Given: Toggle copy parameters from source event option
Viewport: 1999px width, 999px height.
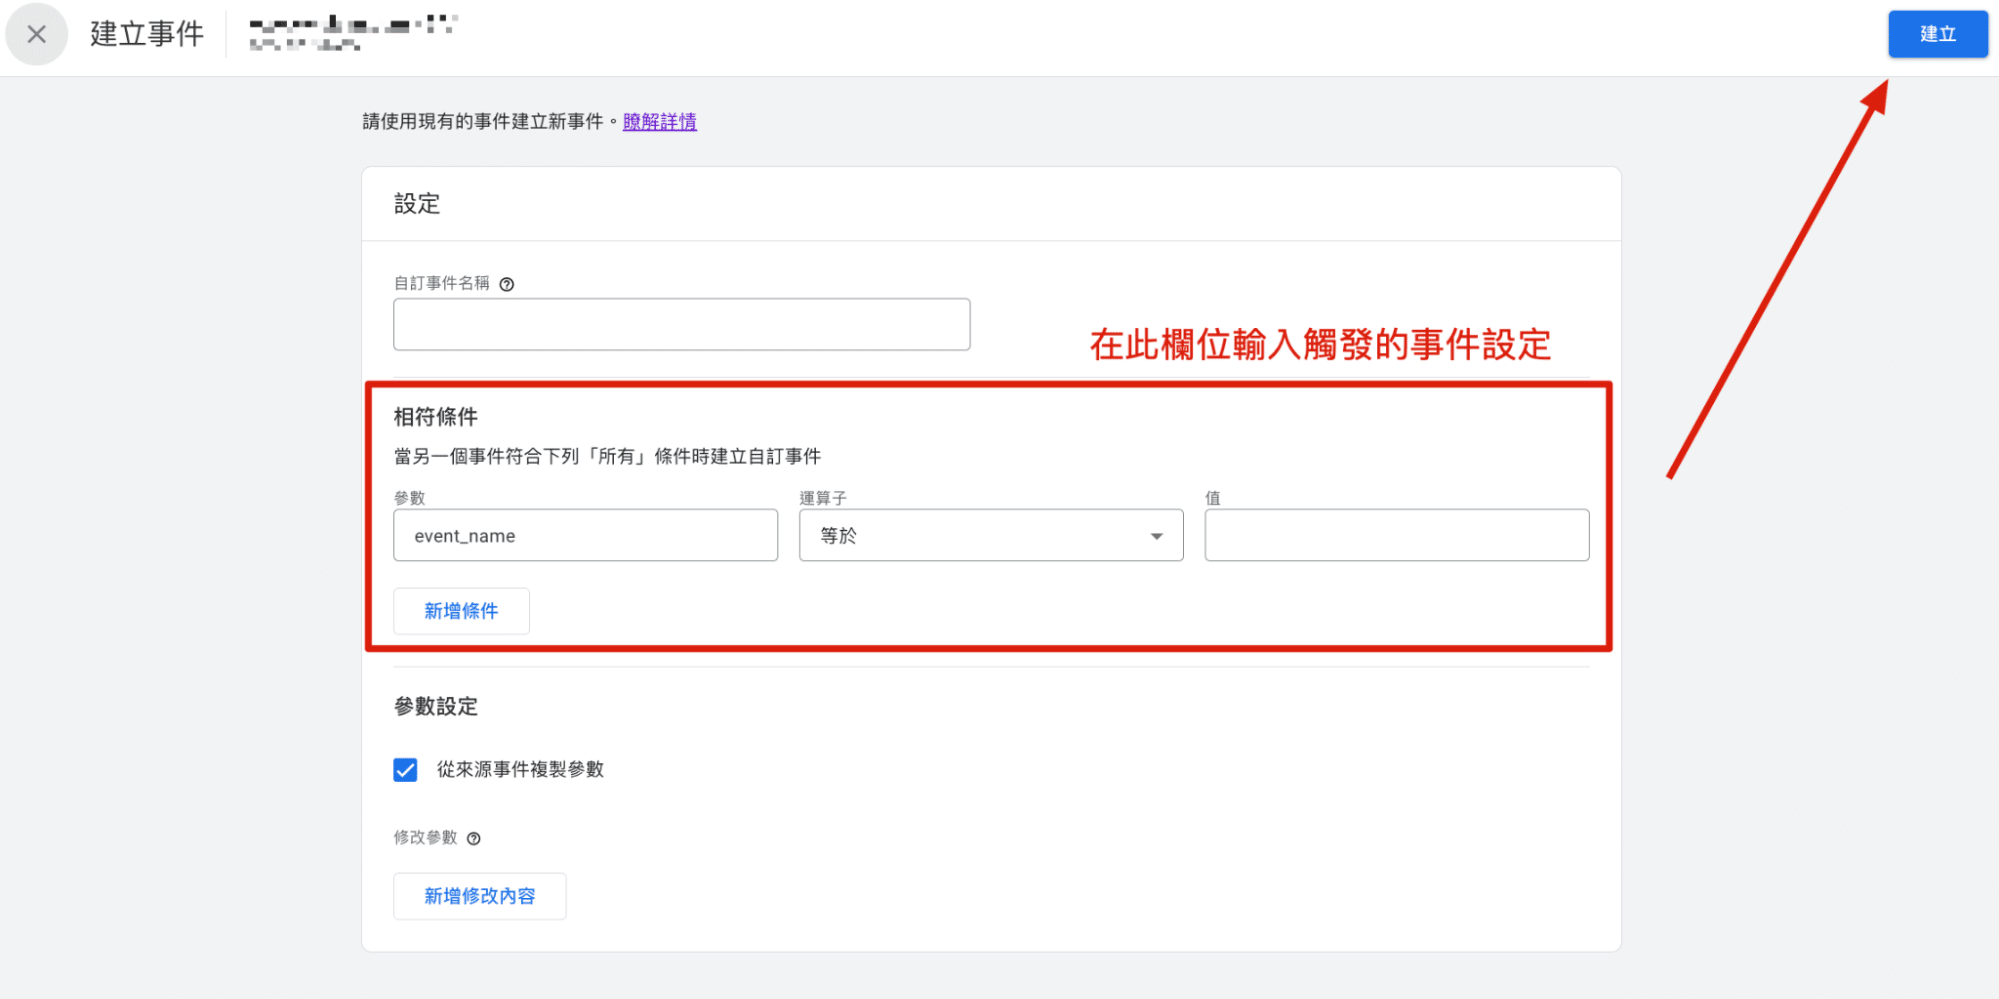Looking at the screenshot, I should coord(404,769).
